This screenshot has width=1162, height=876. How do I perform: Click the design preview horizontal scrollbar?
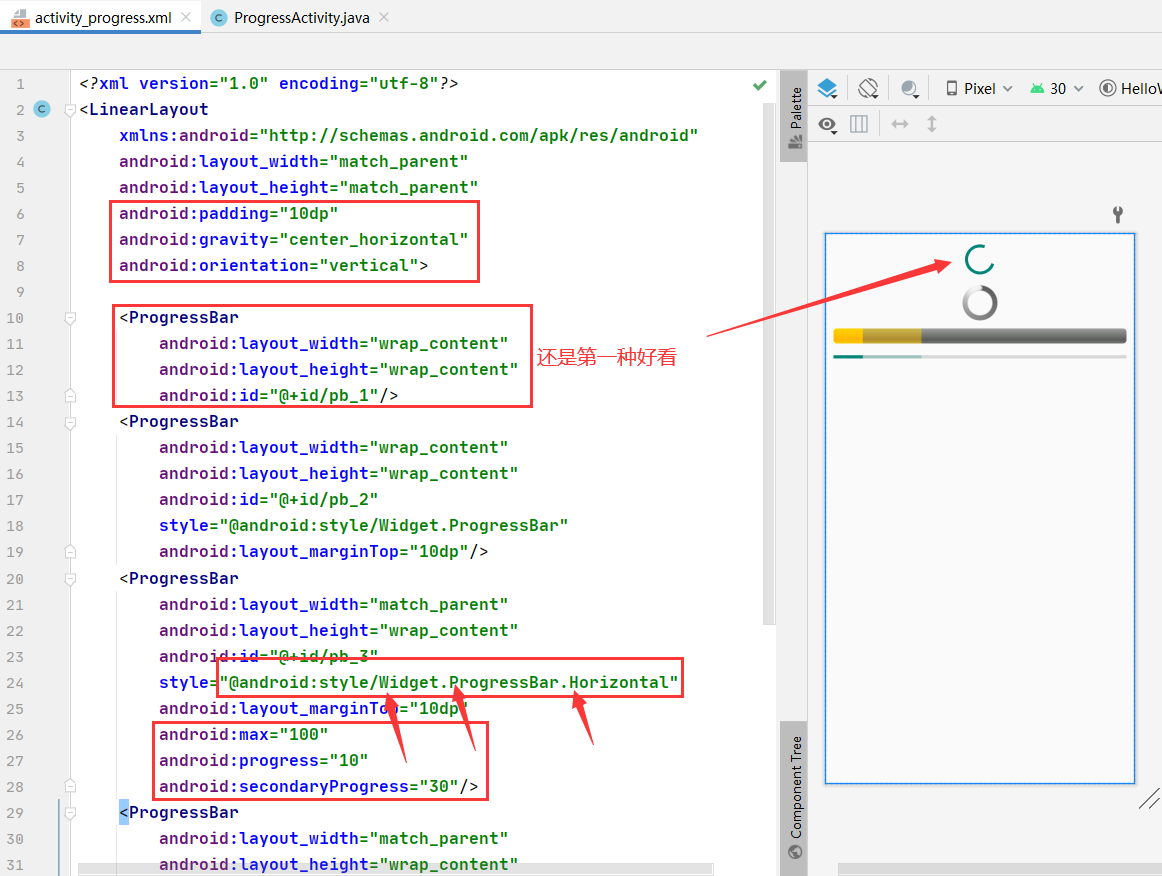[x=1000, y=869]
